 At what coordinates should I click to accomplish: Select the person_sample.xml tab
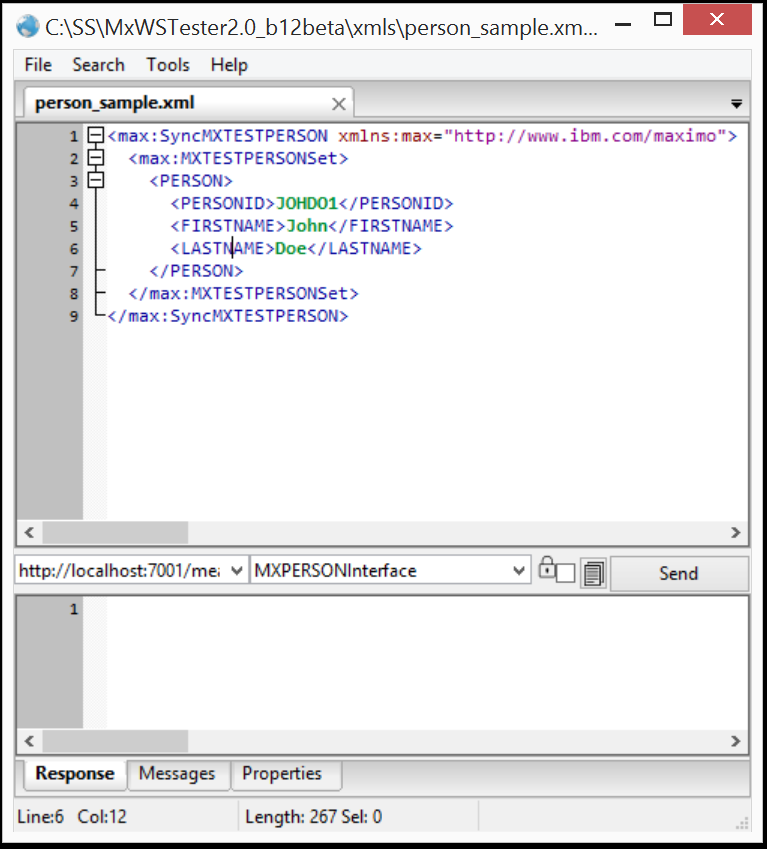coord(188,103)
